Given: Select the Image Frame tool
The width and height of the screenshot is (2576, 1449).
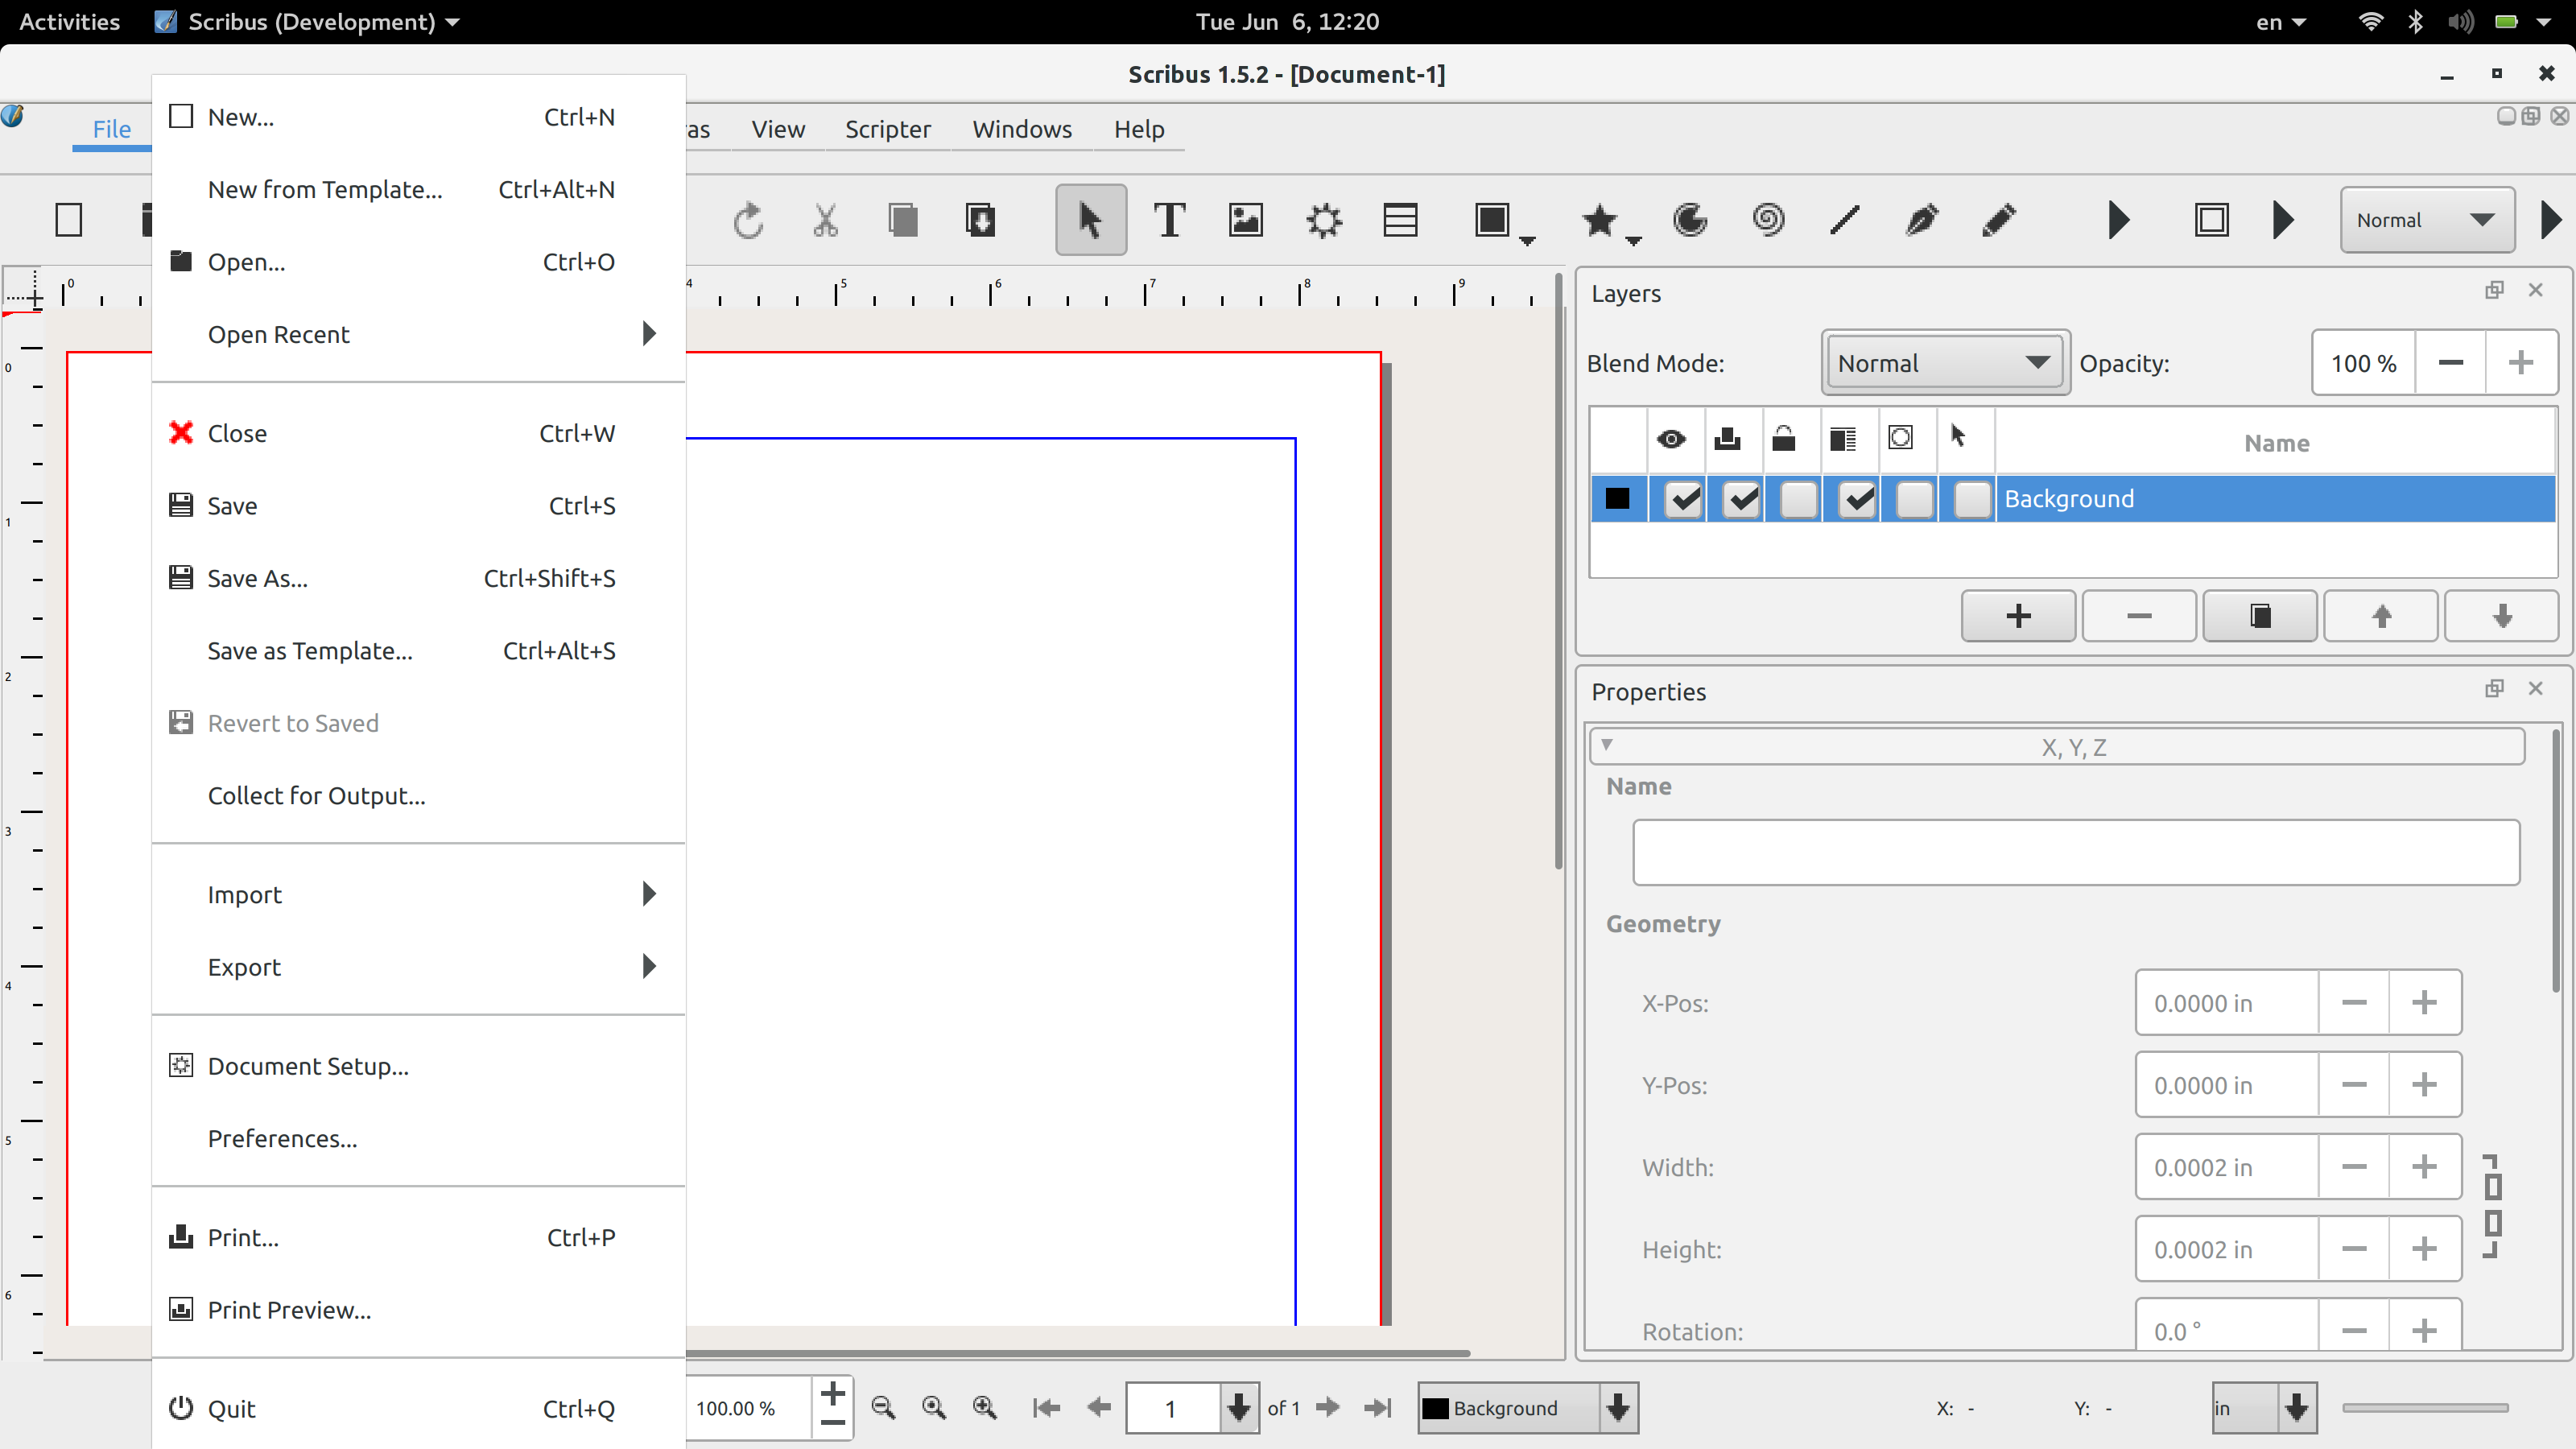Looking at the screenshot, I should click(1245, 220).
